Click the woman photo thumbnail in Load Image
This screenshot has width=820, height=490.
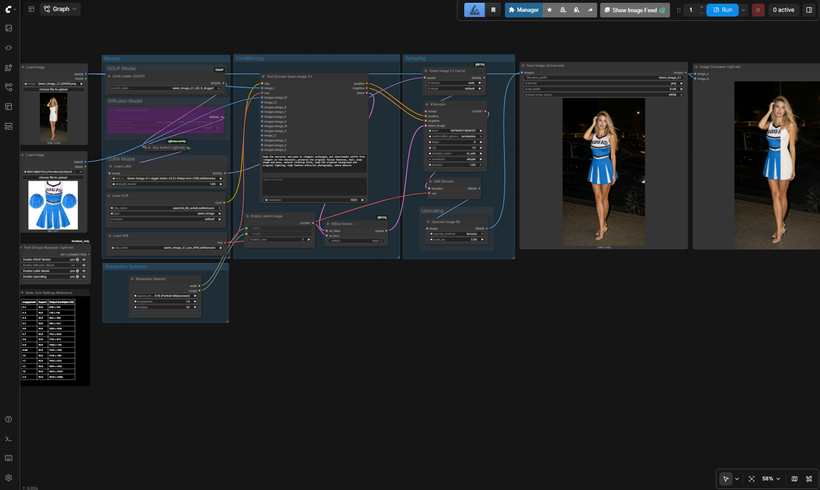pyautogui.click(x=53, y=118)
